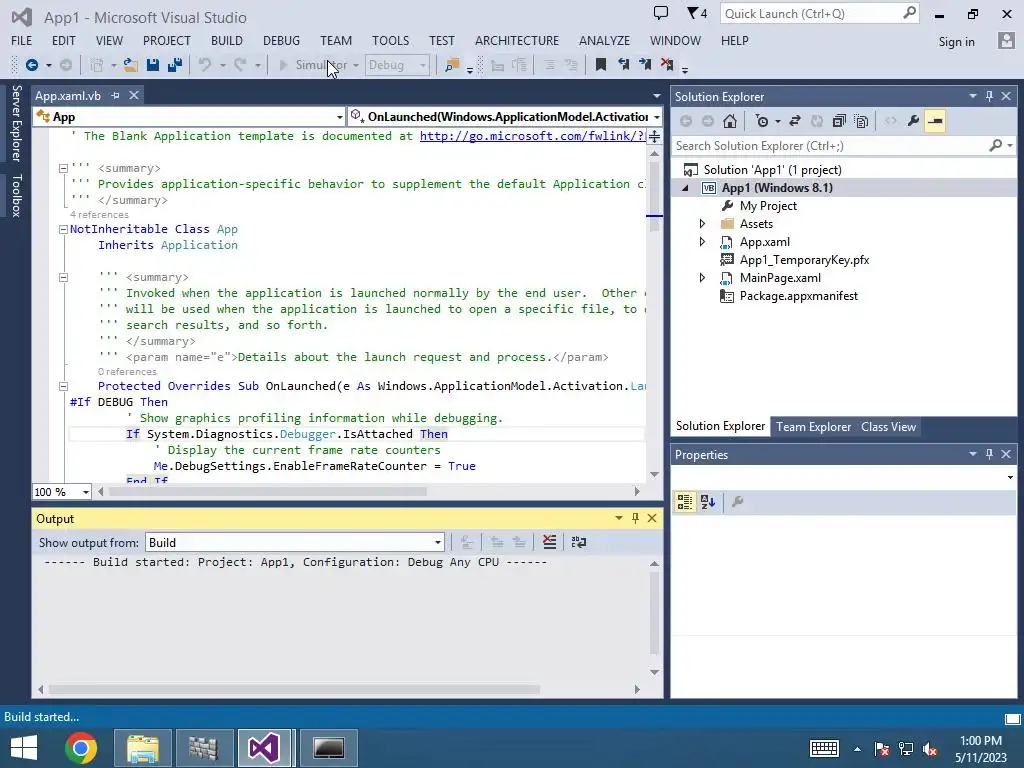Screen dimensions: 1024x768
Task: Save the file with the single disk icon
Action: (153, 65)
